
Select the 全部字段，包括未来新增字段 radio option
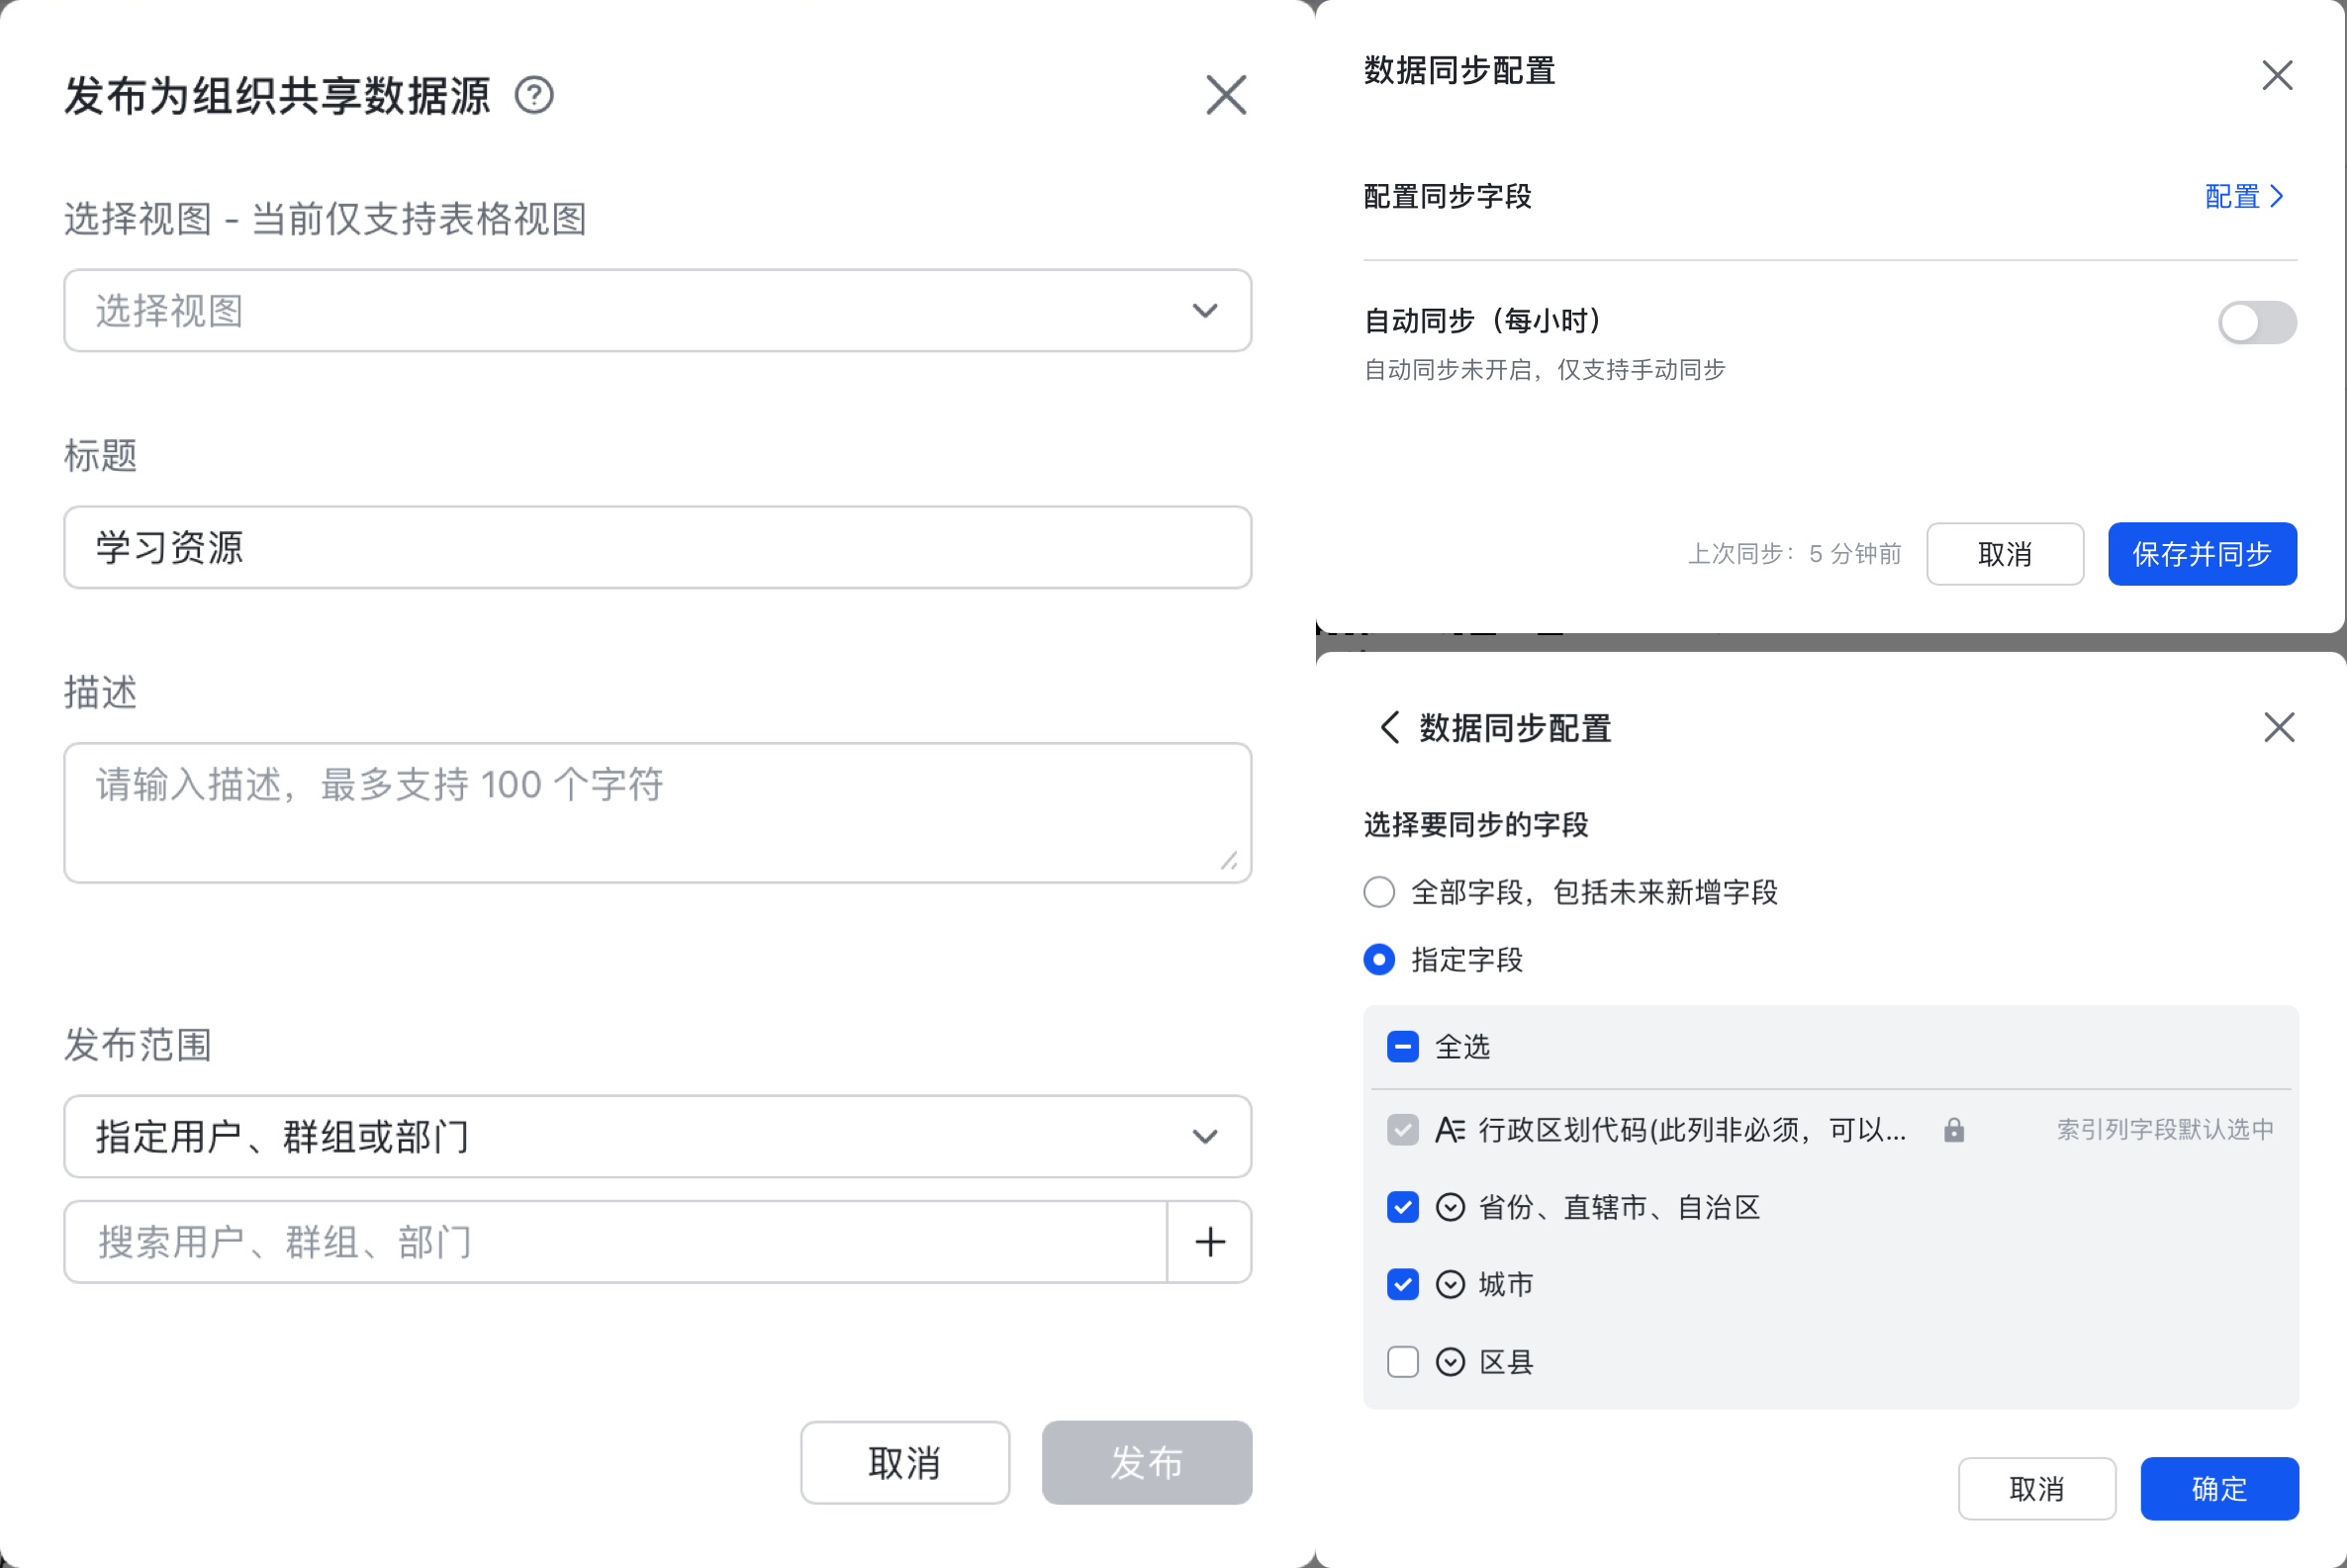1379,892
